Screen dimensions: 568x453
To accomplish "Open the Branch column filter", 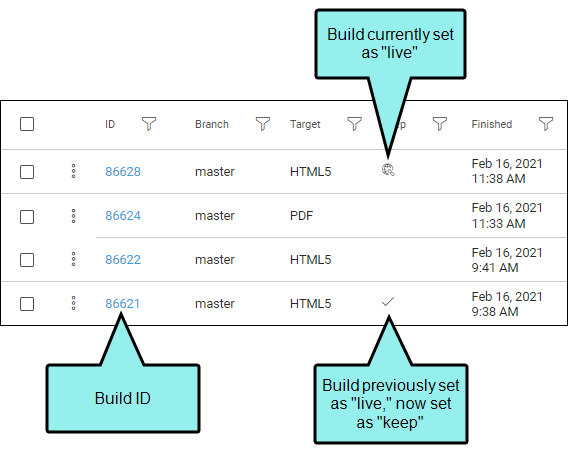I will (x=263, y=123).
